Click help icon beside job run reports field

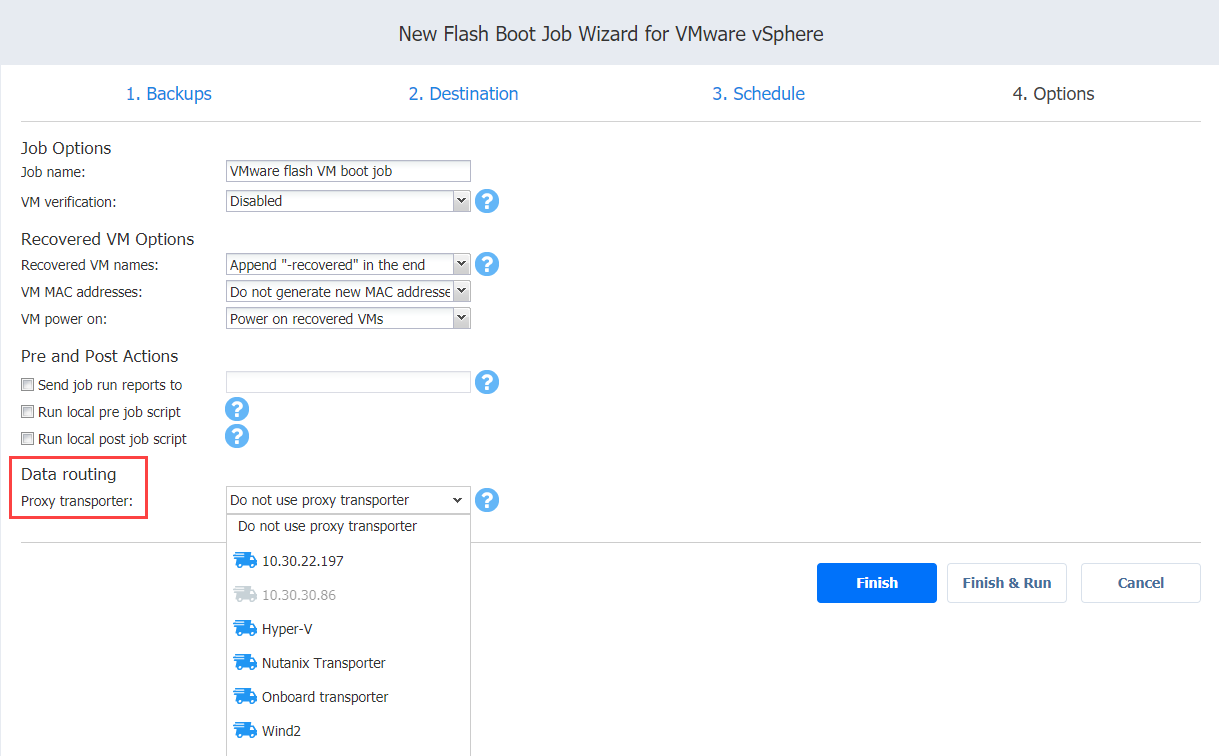(487, 382)
